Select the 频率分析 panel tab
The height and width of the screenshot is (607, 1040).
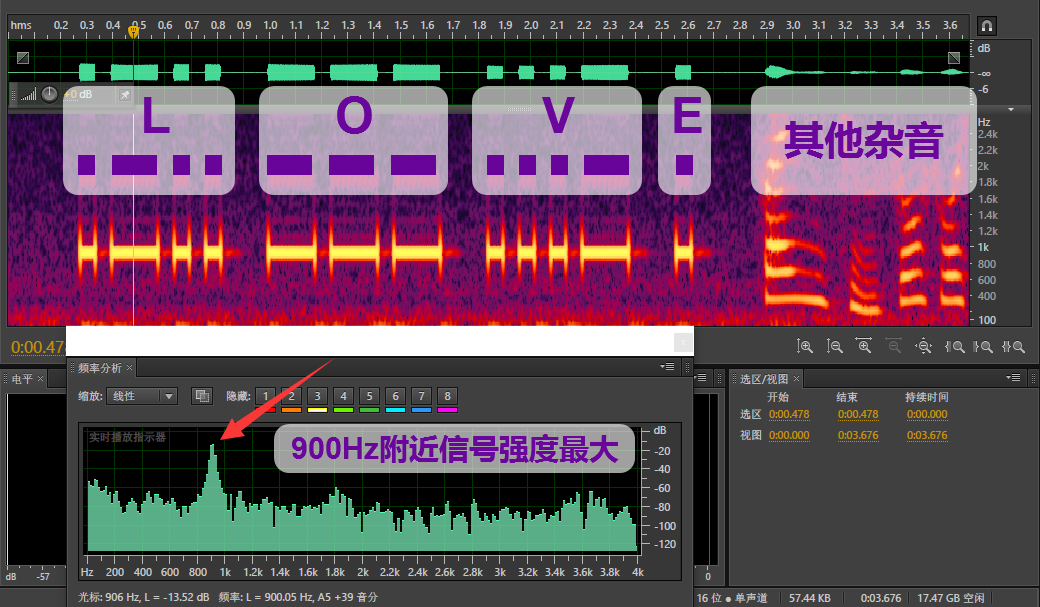pos(99,368)
